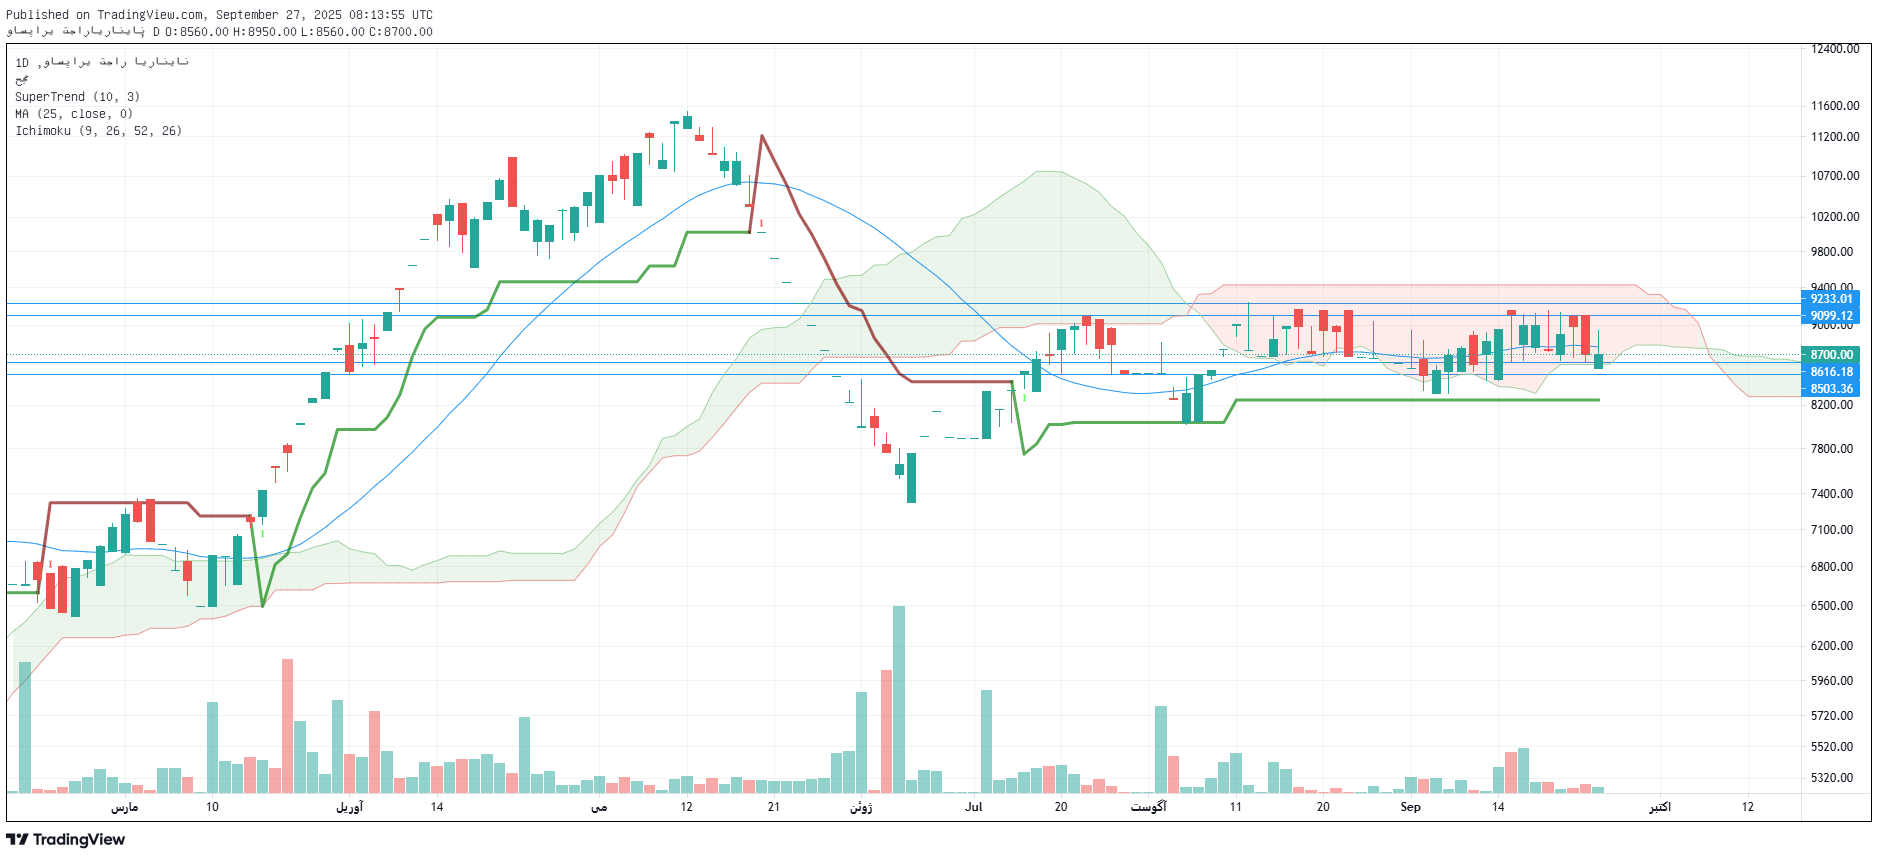This screenshot has width=1878, height=858.
Task: Select the 8700.00 current price label
Action: coord(1831,355)
